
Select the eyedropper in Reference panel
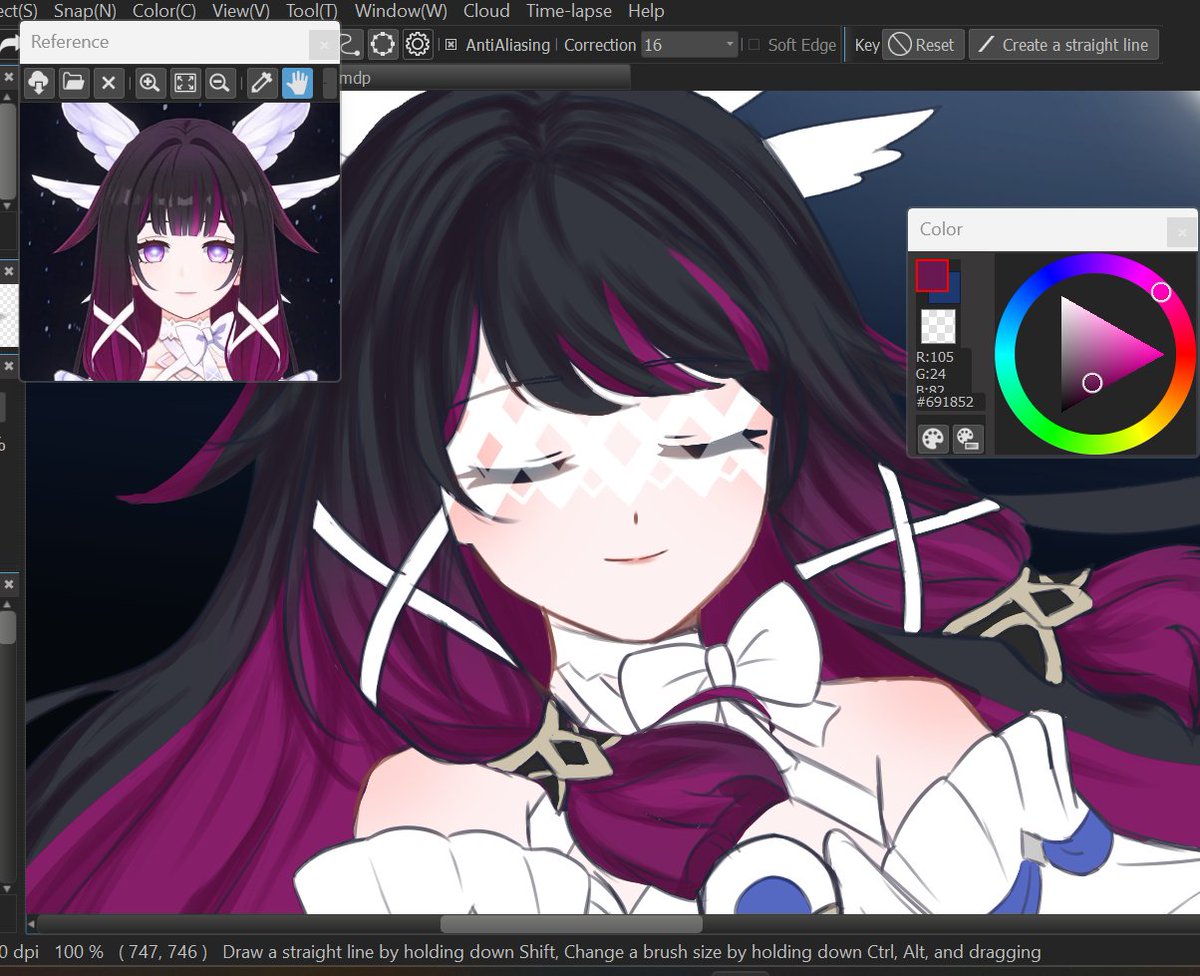click(x=261, y=83)
